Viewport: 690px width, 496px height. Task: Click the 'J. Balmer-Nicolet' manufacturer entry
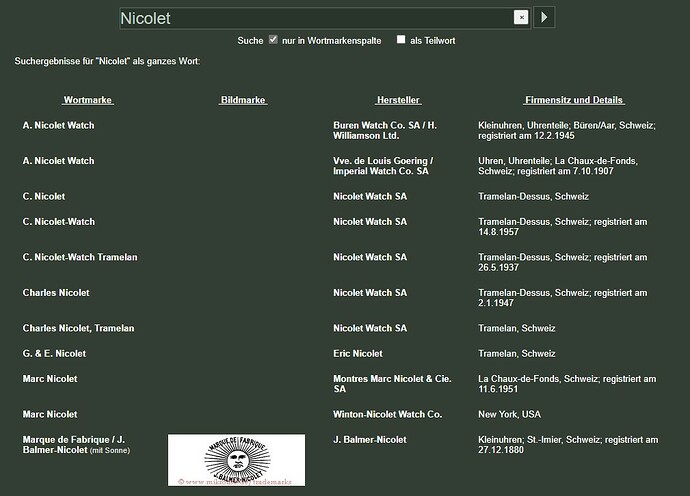(x=370, y=440)
